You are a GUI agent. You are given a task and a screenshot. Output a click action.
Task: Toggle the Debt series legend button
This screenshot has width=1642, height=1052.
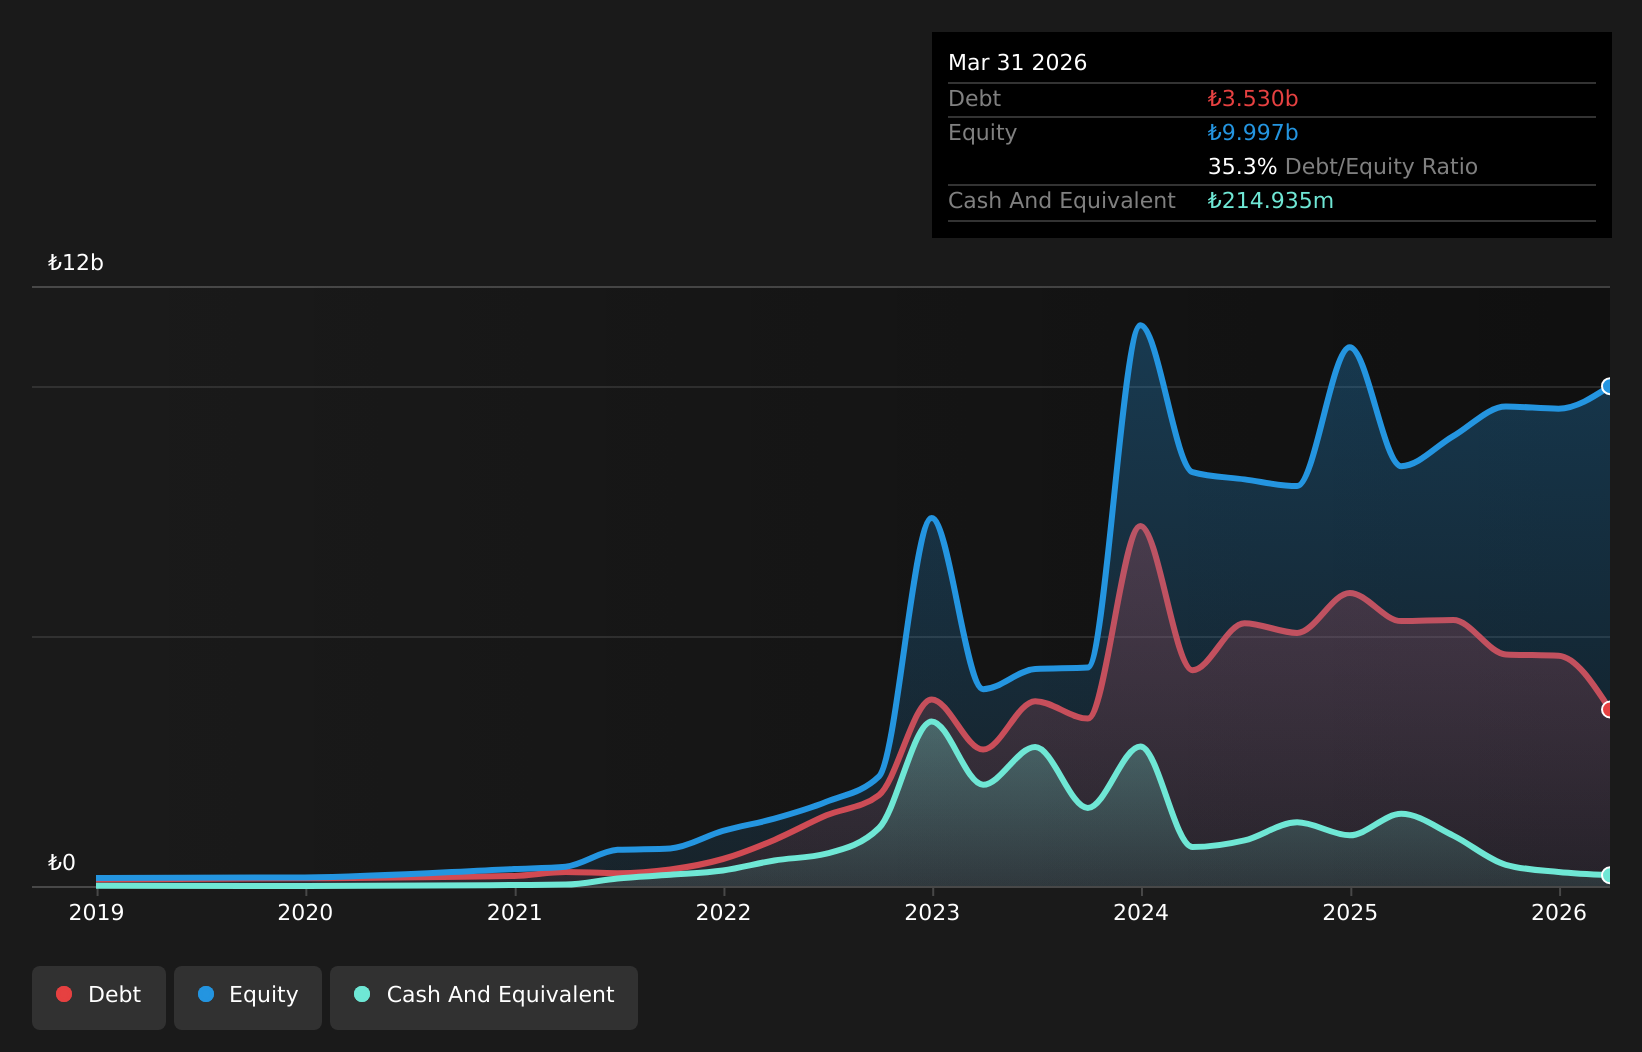coord(99,997)
